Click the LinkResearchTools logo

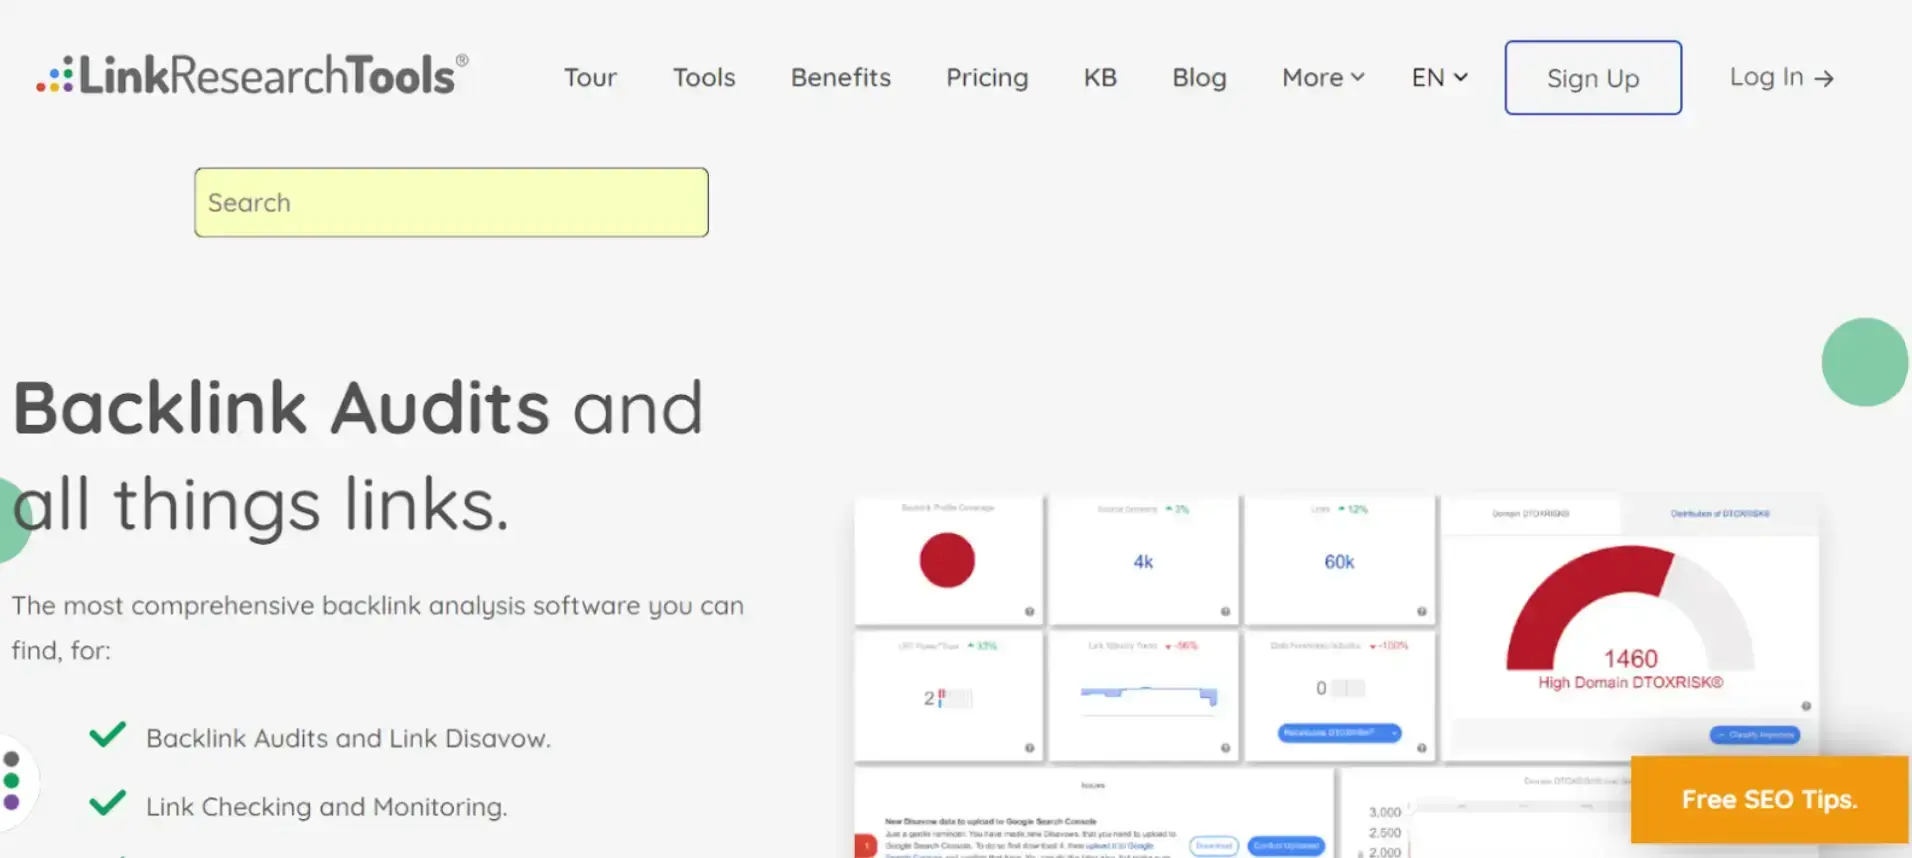(252, 75)
